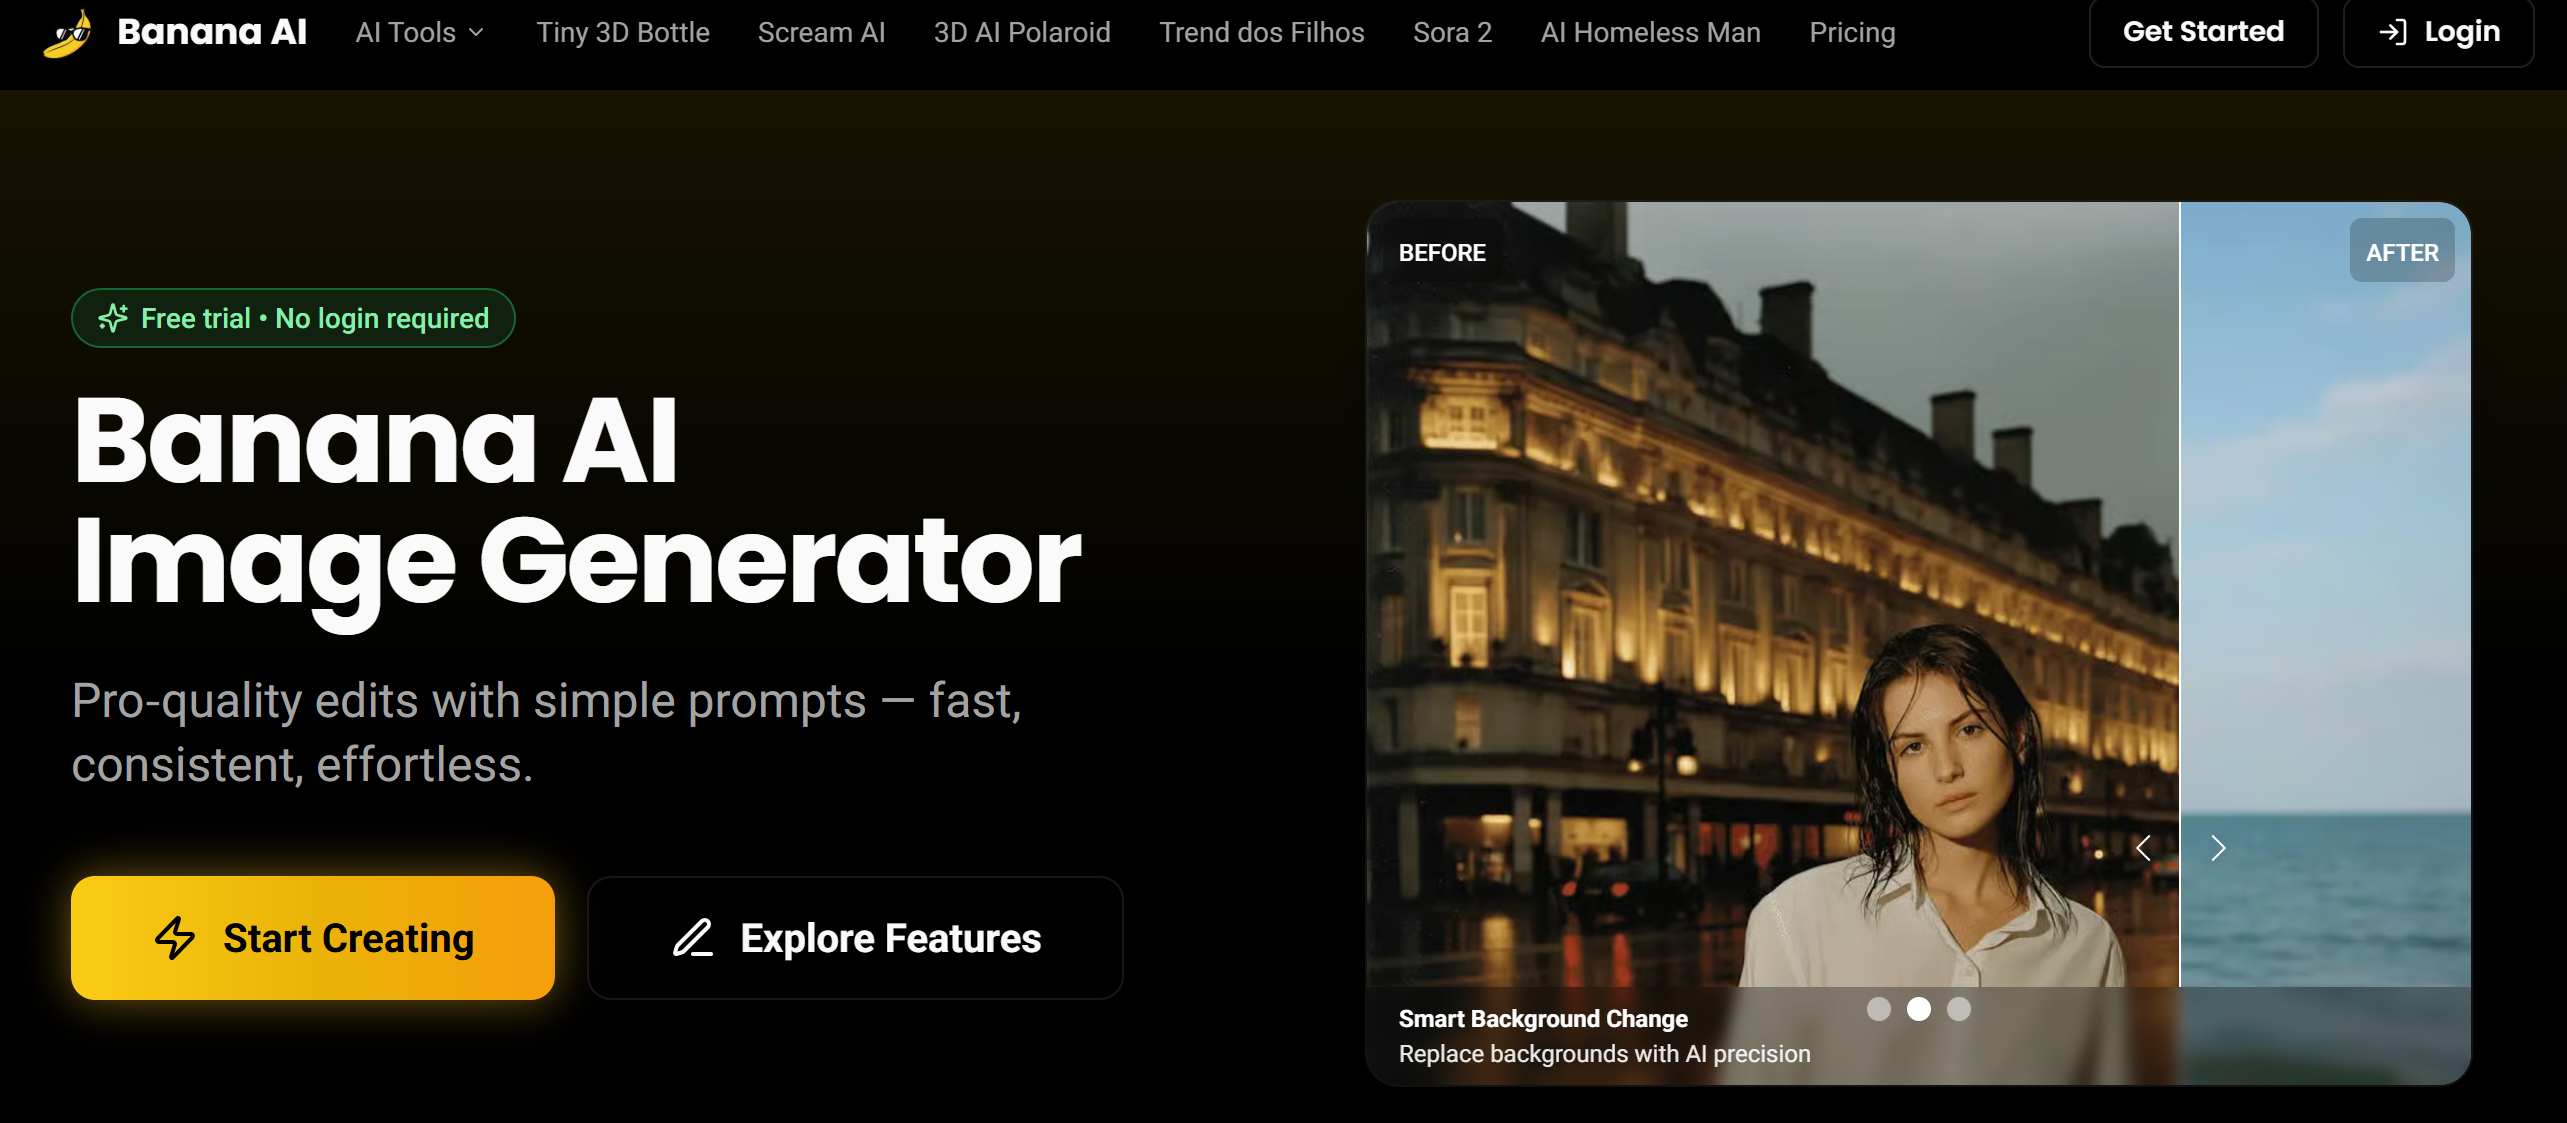Click the Start Creating button
The width and height of the screenshot is (2567, 1123).
pos(313,938)
